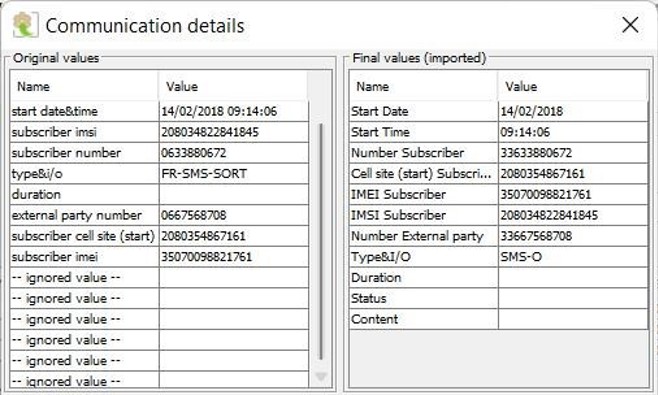Select the external party number row
The width and height of the screenshot is (658, 395).
pyautogui.click(x=159, y=215)
